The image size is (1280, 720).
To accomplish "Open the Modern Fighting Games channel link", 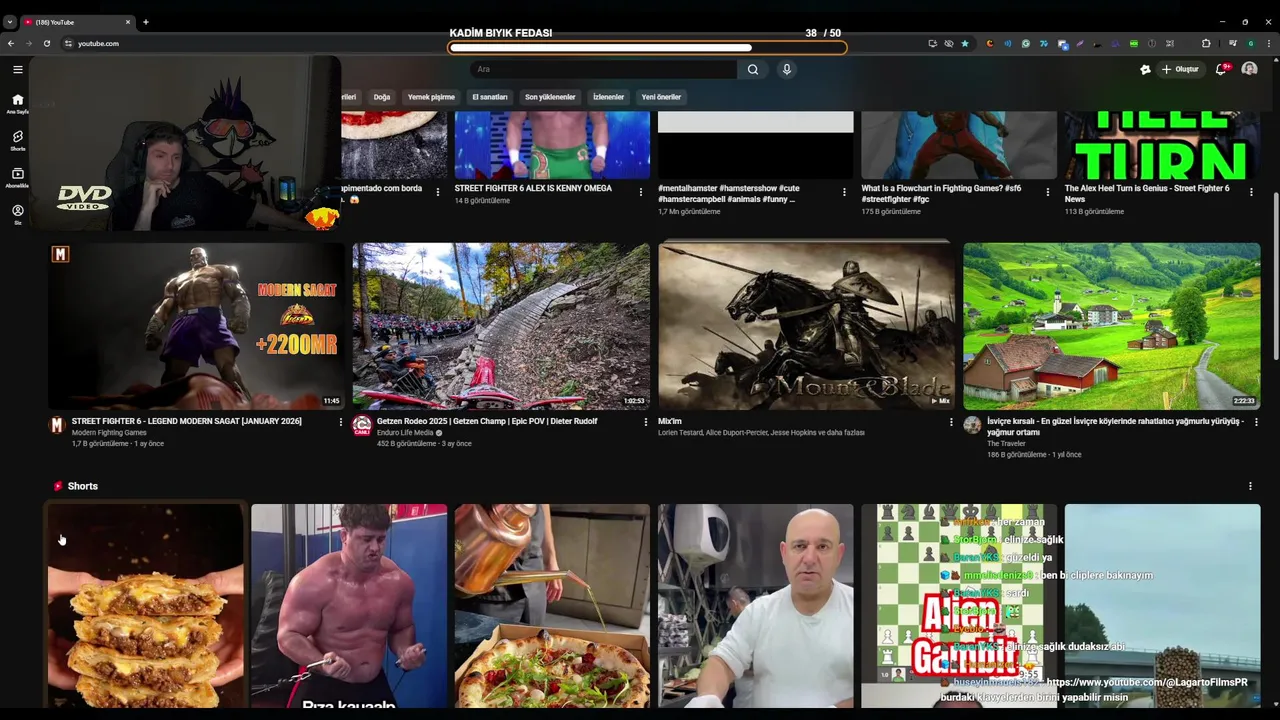I will pos(109,433).
